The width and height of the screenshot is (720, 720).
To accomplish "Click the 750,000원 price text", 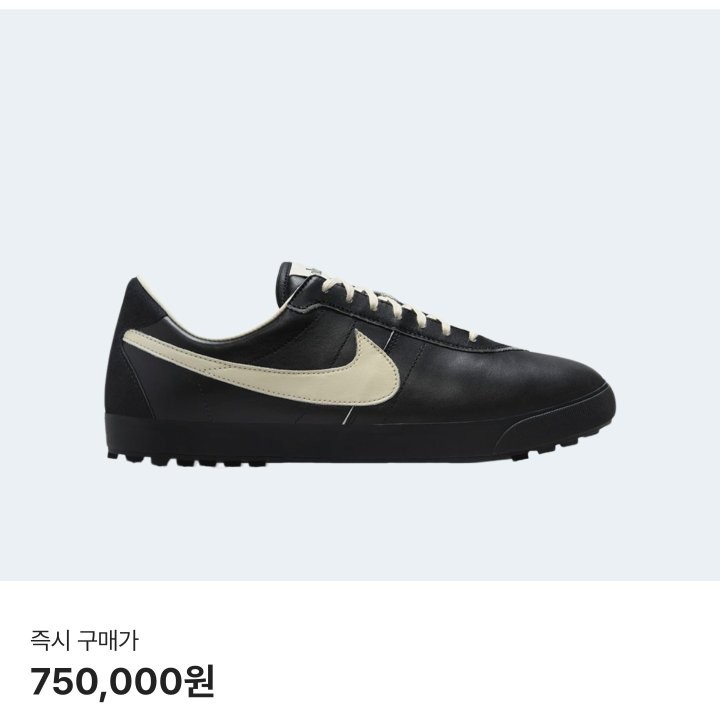I will [123, 682].
